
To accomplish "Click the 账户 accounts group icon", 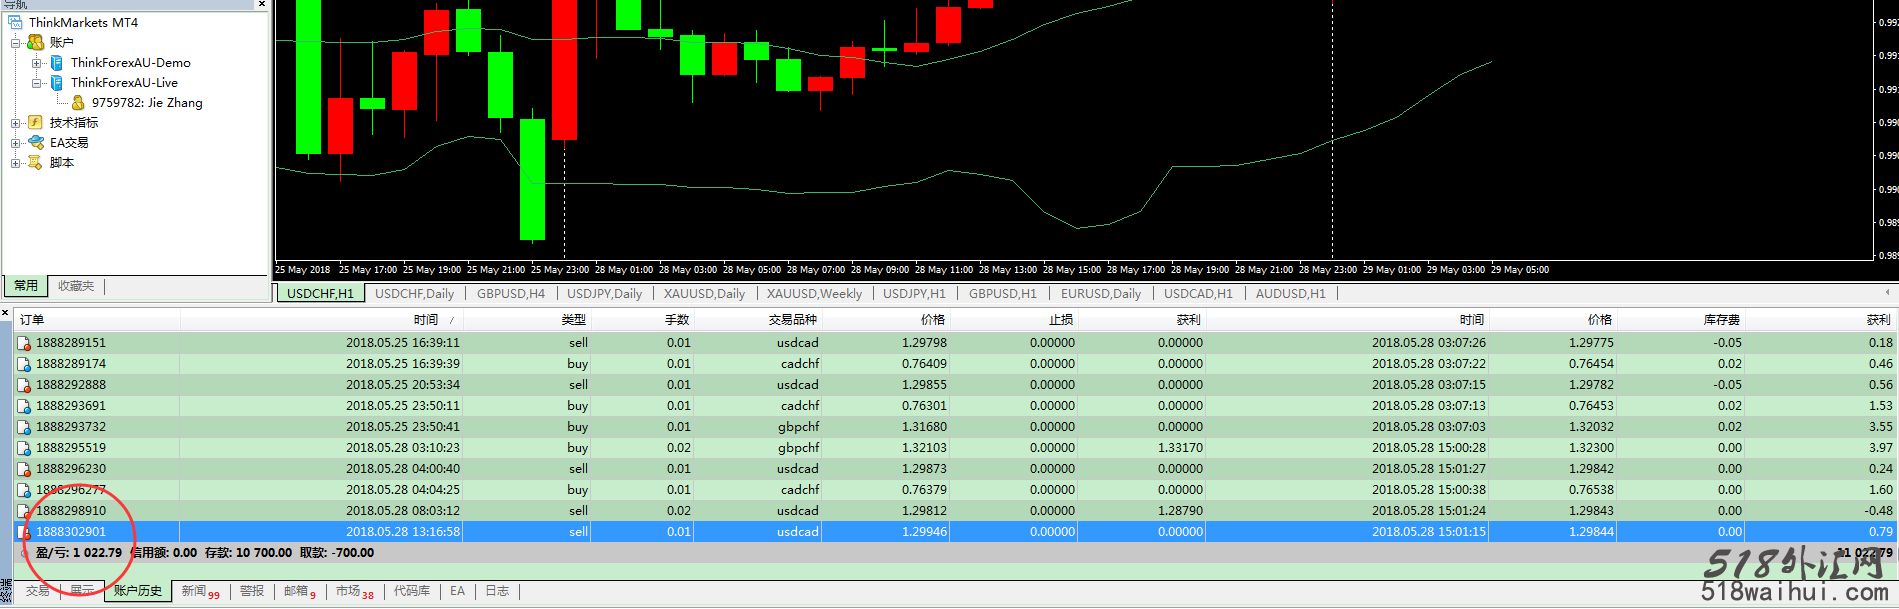I will 36,42.
